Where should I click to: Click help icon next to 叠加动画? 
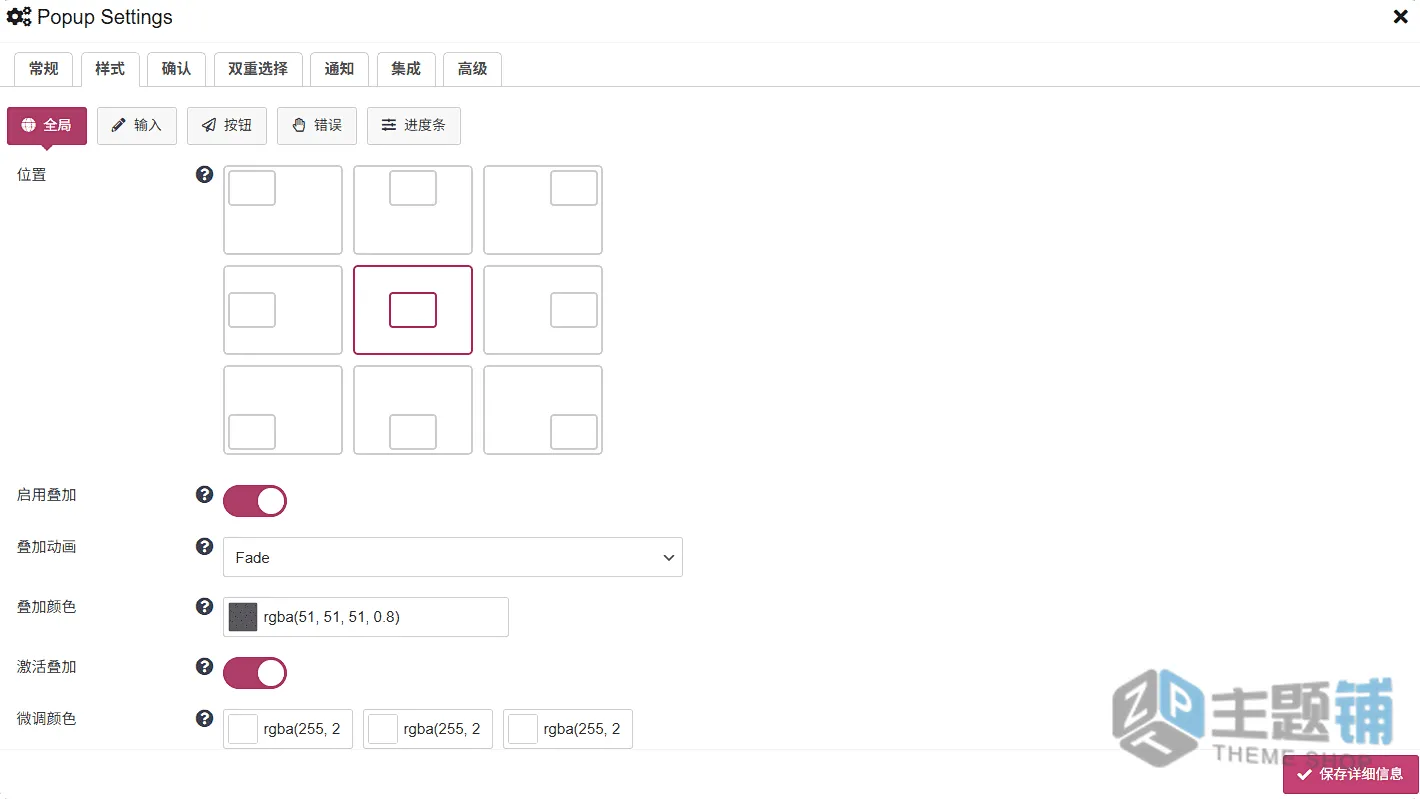click(x=204, y=546)
